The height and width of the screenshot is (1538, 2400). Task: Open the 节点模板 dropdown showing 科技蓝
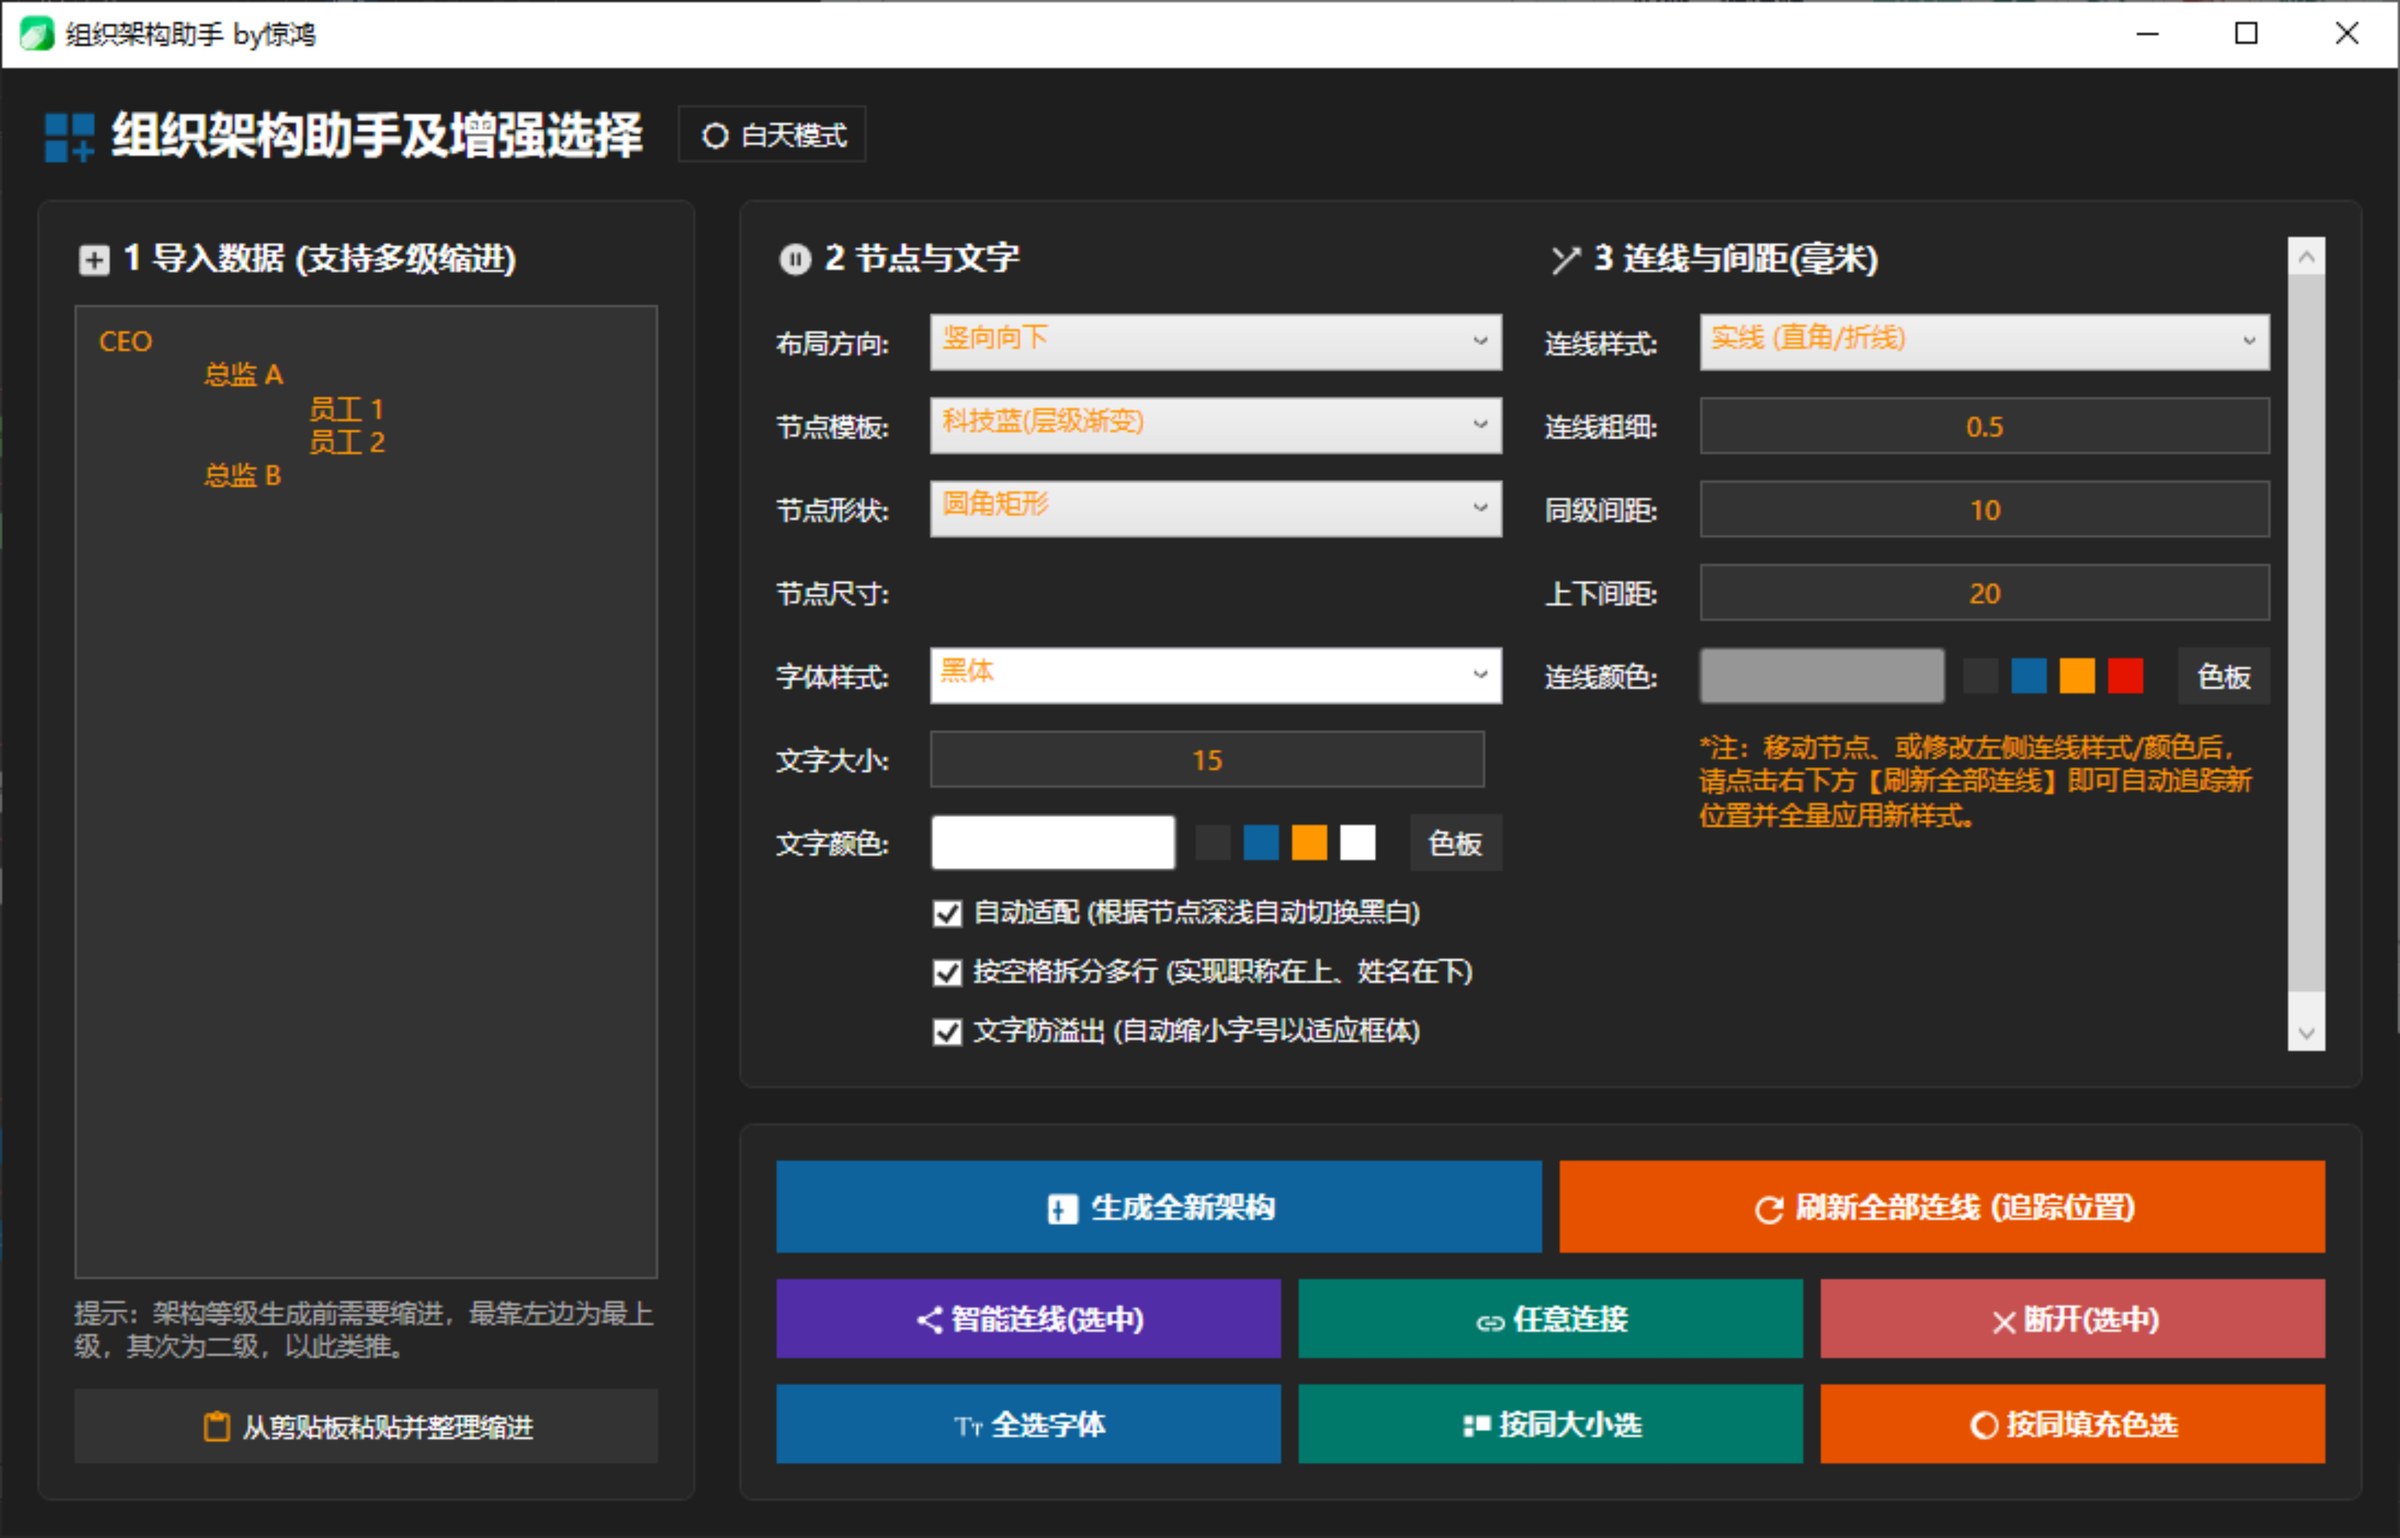tap(1215, 425)
